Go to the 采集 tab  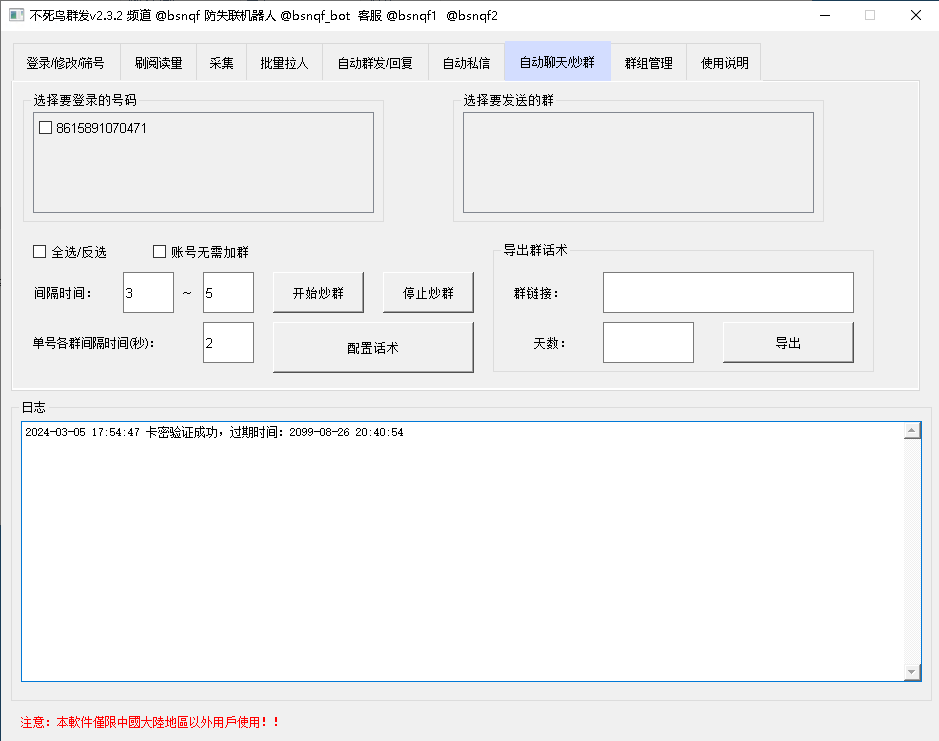coord(221,63)
